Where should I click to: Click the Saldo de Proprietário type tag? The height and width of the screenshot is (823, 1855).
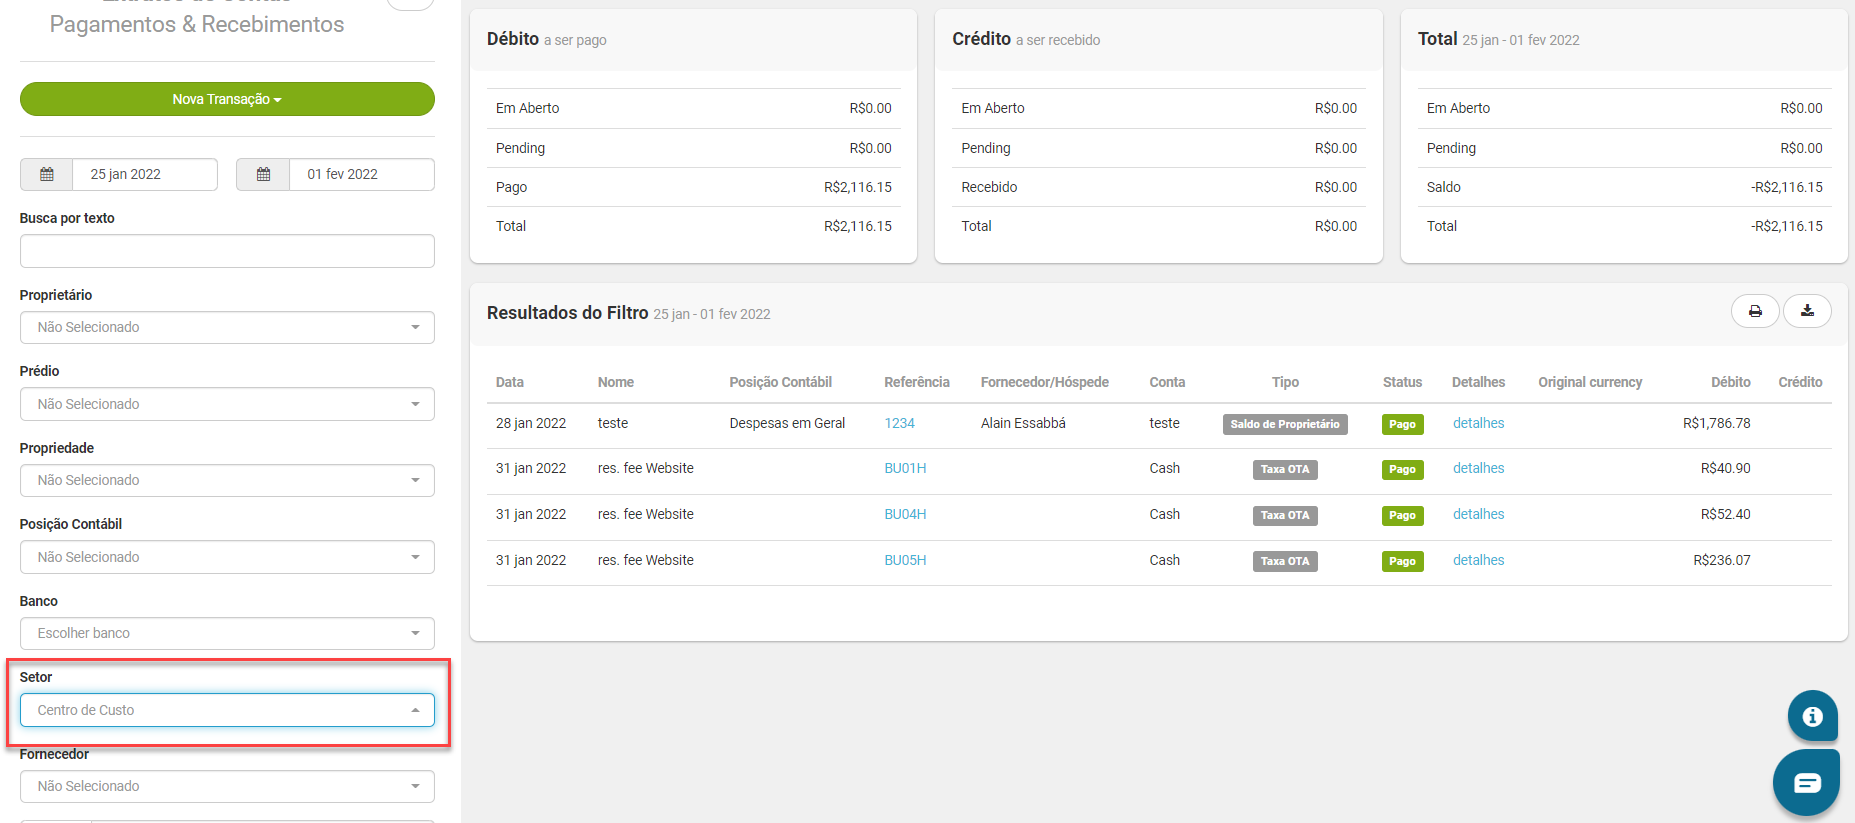pos(1285,424)
